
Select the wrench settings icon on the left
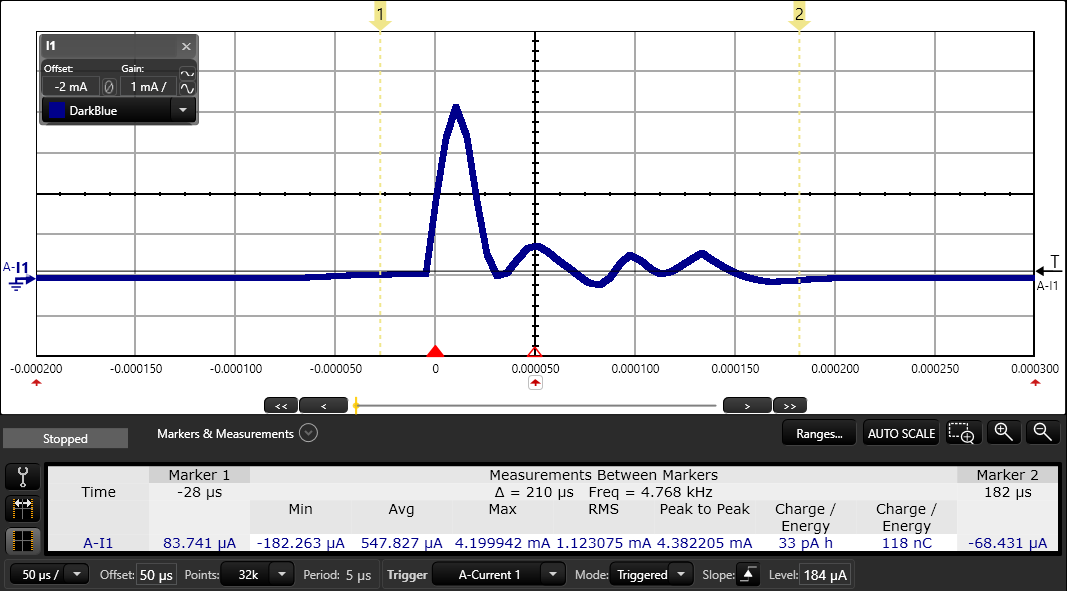(x=22, y=476)
